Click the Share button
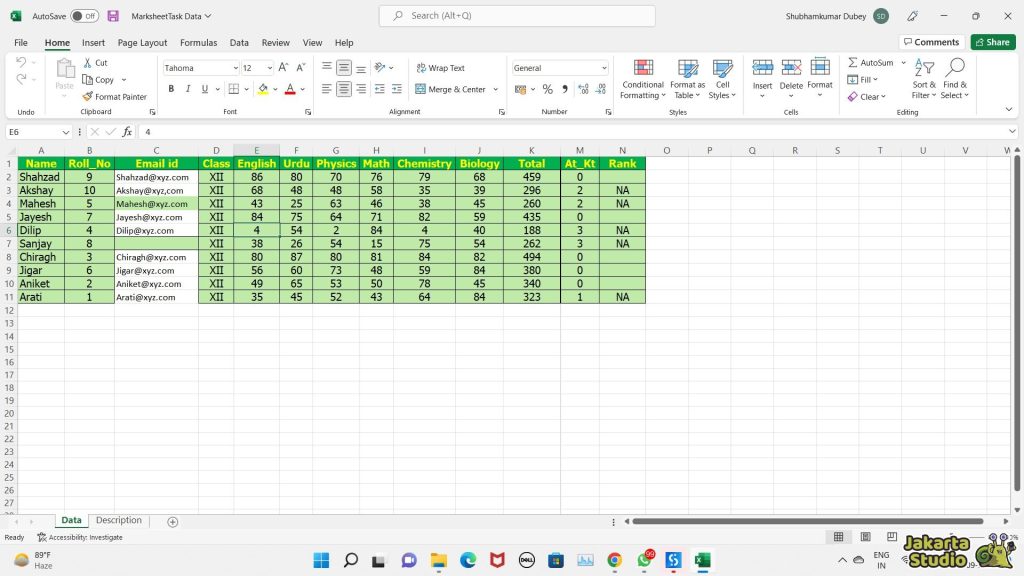The width and height of the screenshot is (1024, 576). [991, 42]
